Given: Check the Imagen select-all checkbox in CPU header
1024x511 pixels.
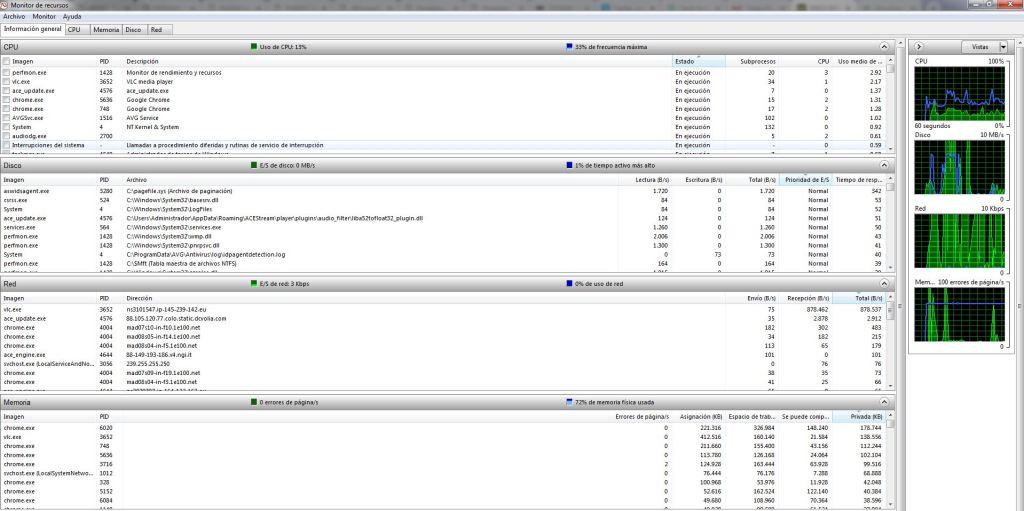Looking at the screenshot, I should (7, 61).
